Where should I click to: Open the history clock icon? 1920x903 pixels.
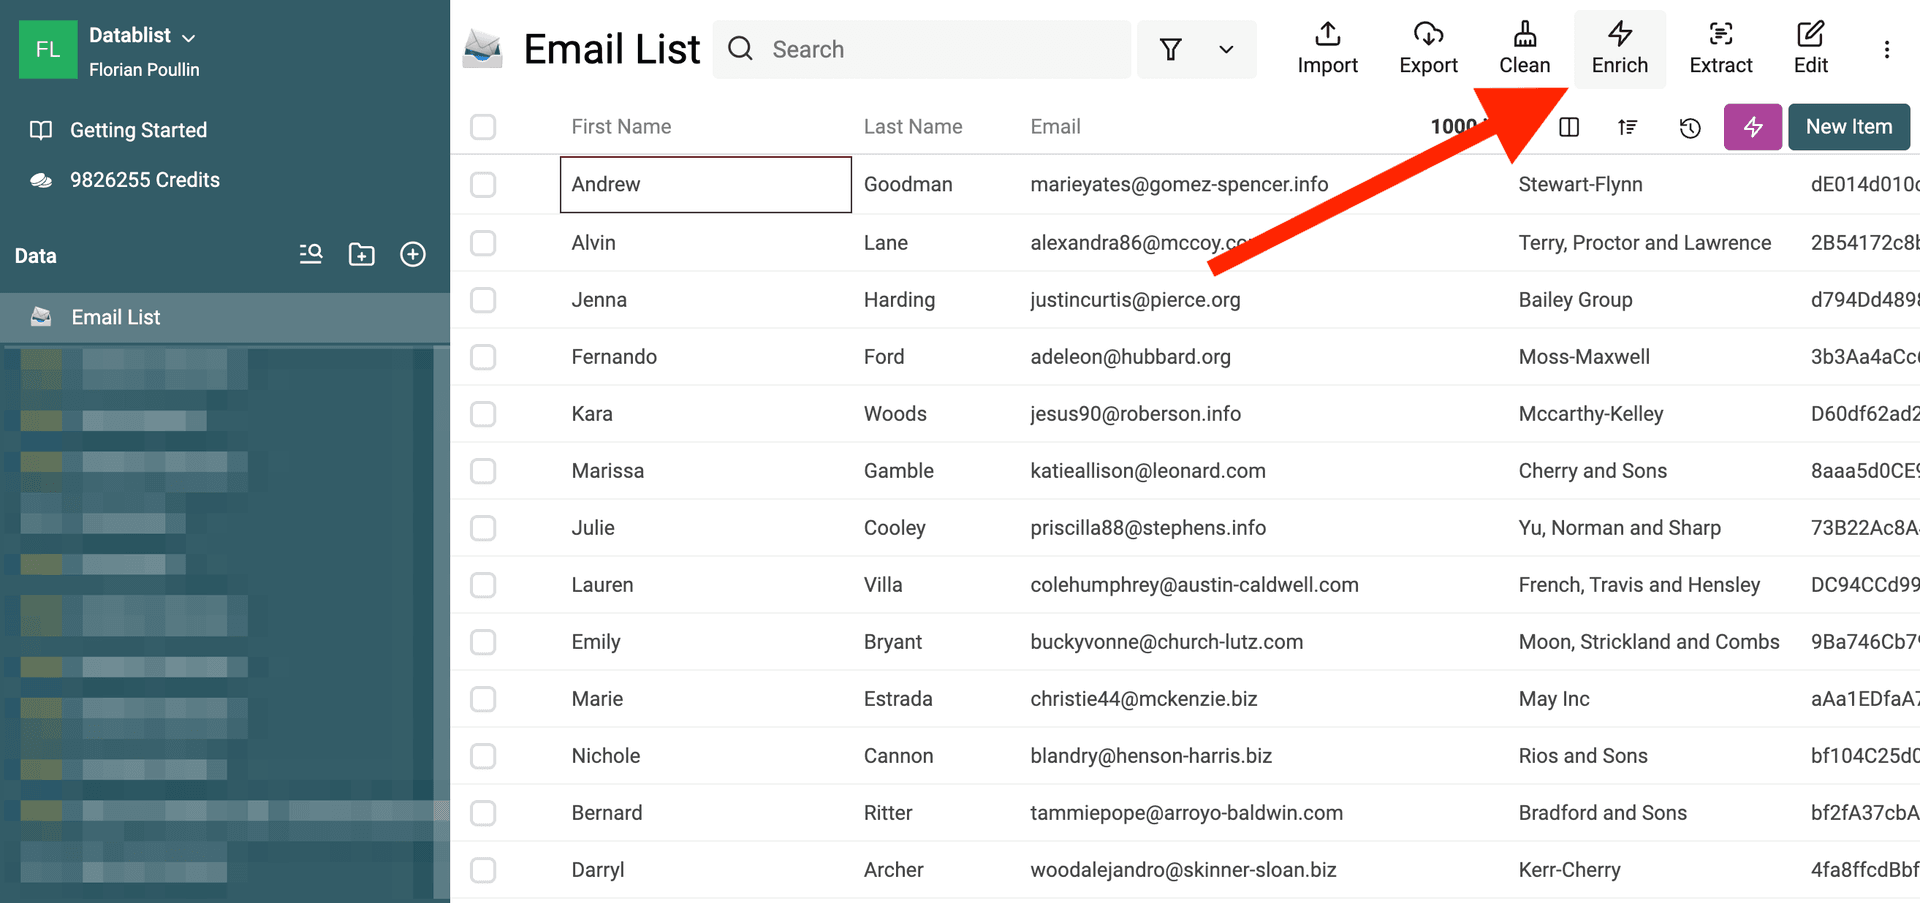tap(1690, 127)
